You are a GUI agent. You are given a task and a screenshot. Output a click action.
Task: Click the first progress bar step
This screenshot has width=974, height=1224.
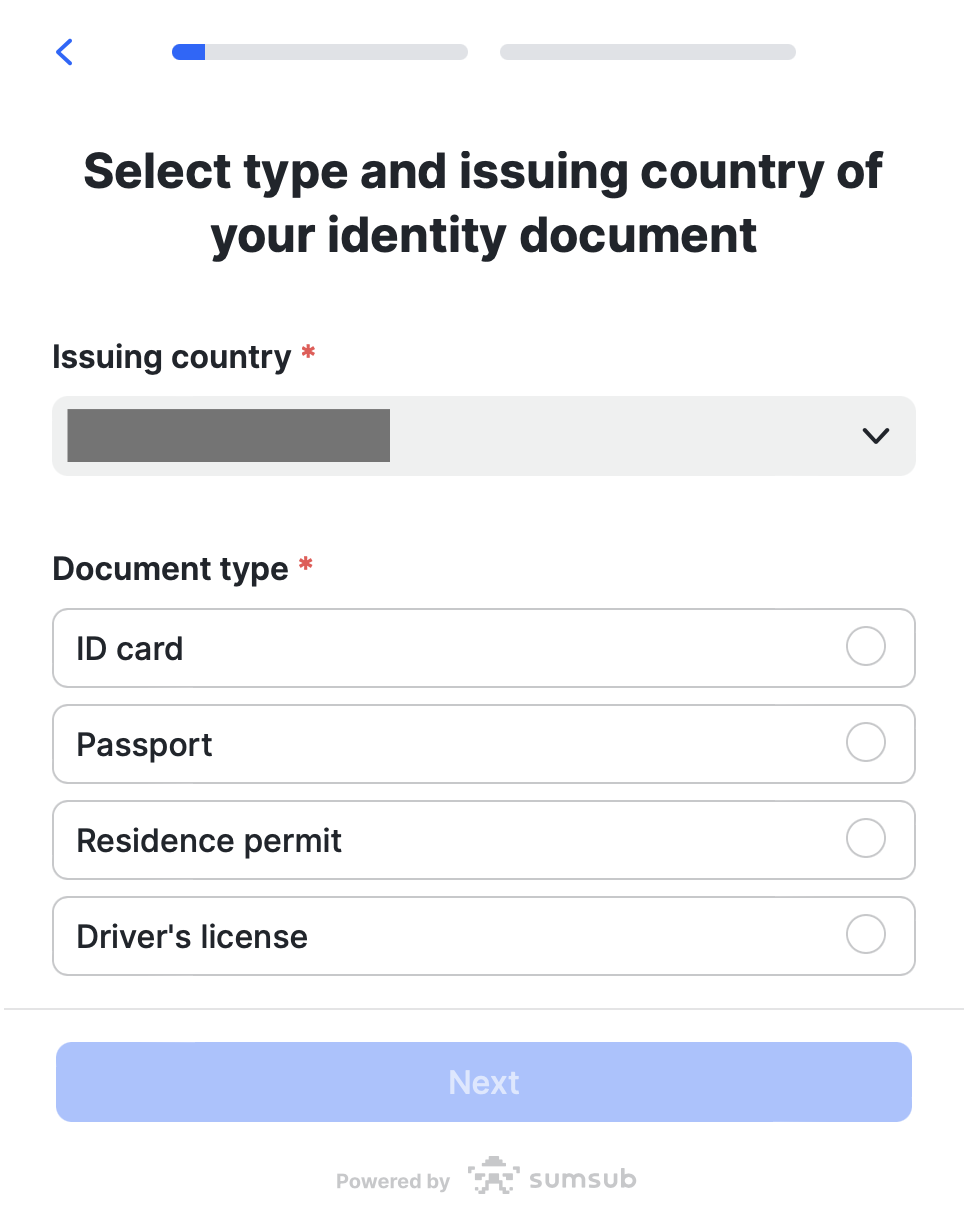coord(319,52)
